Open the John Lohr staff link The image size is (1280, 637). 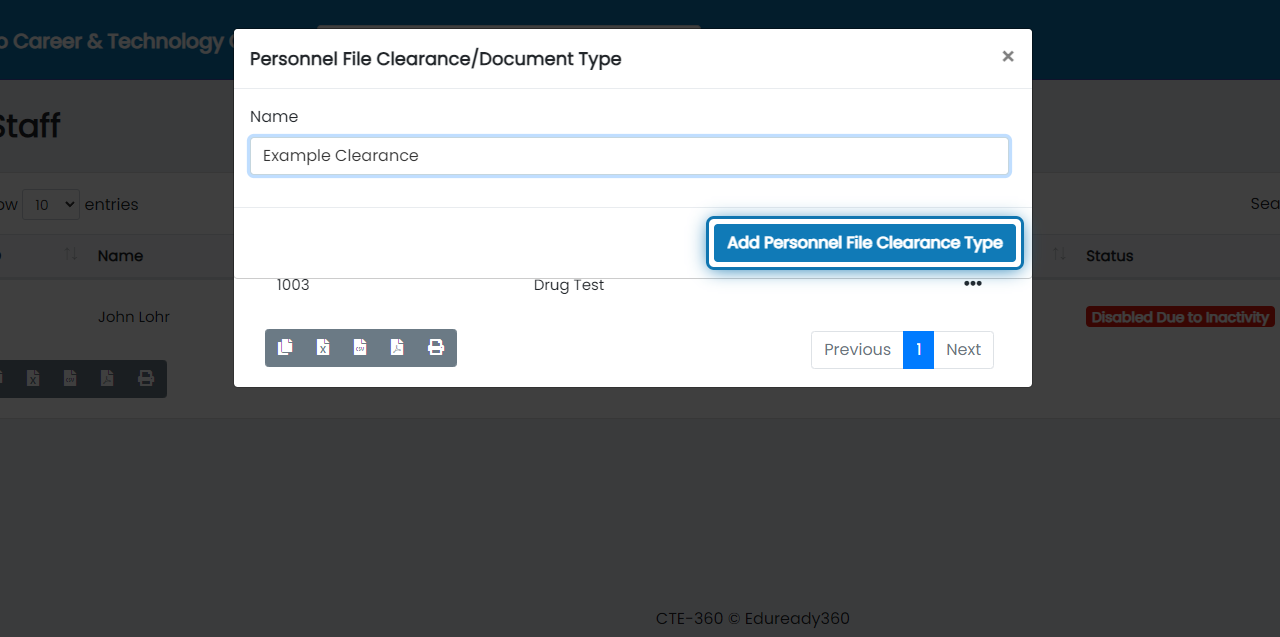(134, 317)
